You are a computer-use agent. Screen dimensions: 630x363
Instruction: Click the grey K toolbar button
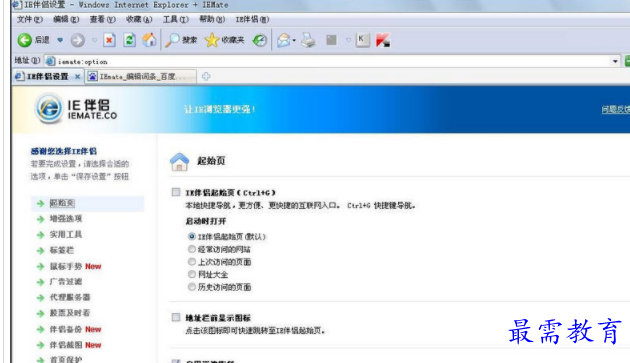pyautogui.click(x=362, y=40)
